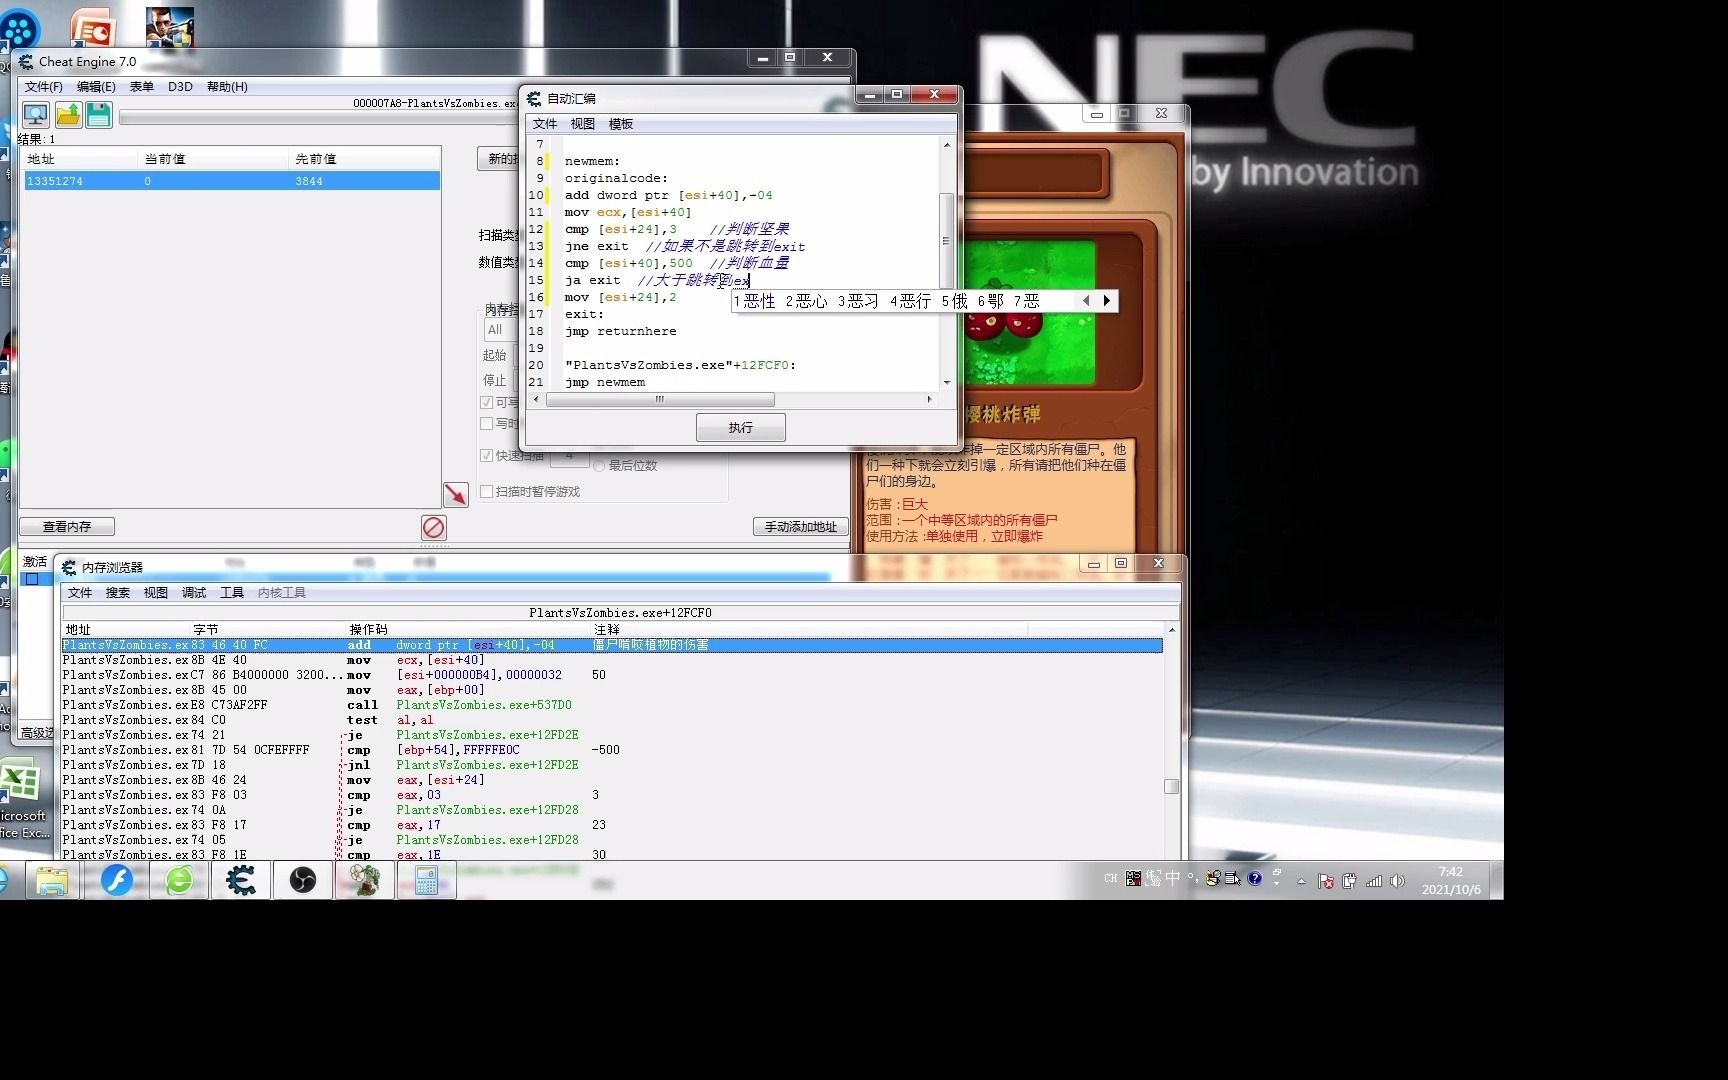1728x1080 pixels.
Task: Show hidden tray icons arrow
Action: (1301, 881)
